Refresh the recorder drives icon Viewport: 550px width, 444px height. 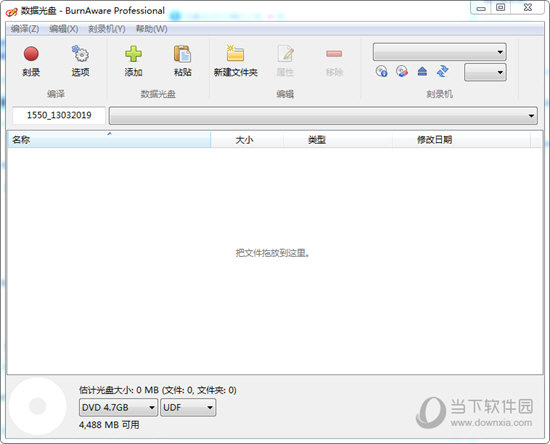(x=443, y=71)
